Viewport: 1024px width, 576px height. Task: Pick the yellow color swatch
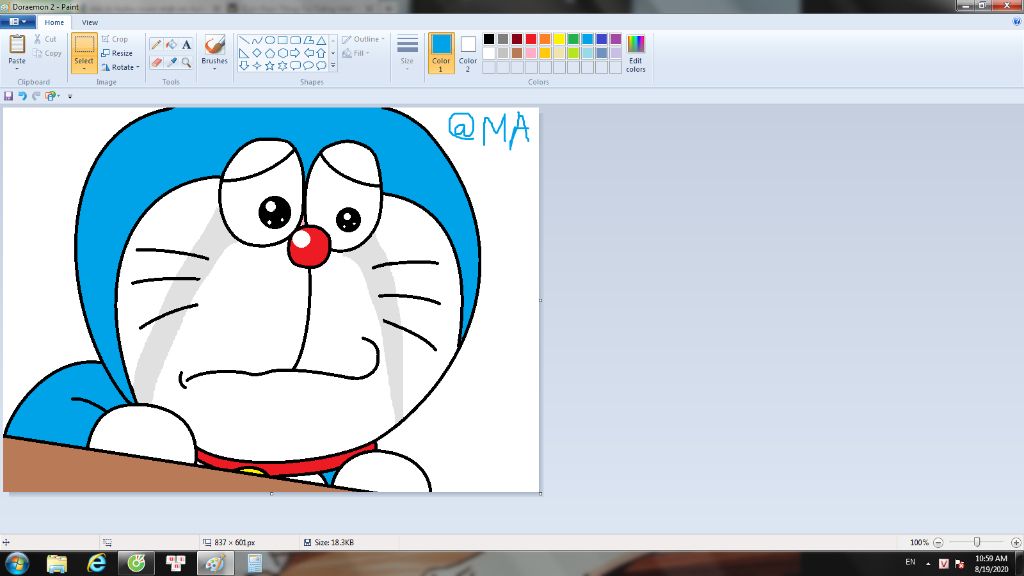[559, 39]
